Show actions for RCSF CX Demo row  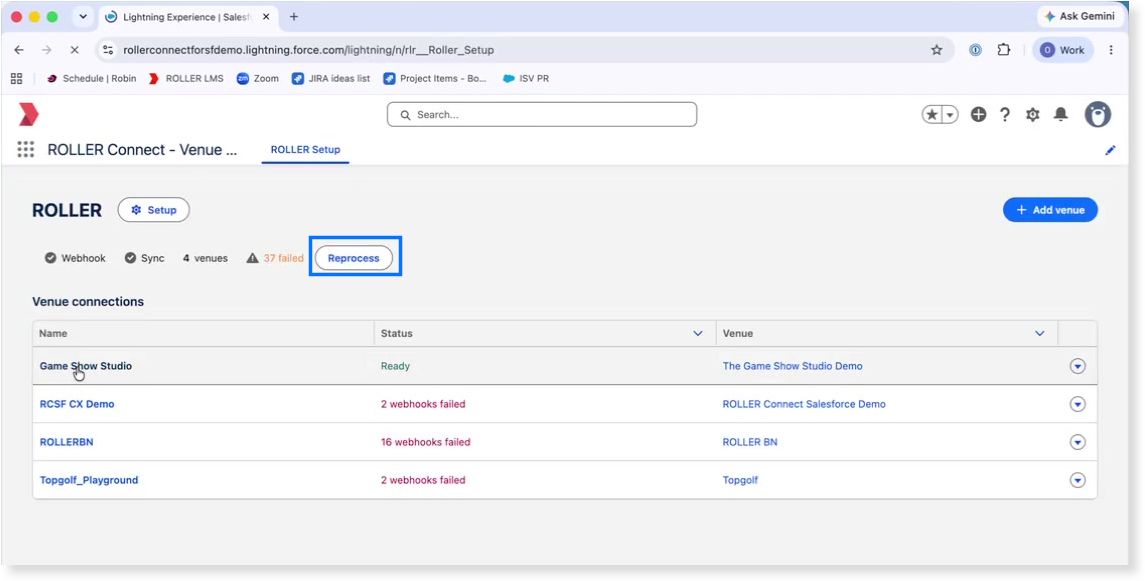[x=1077, y=404]
